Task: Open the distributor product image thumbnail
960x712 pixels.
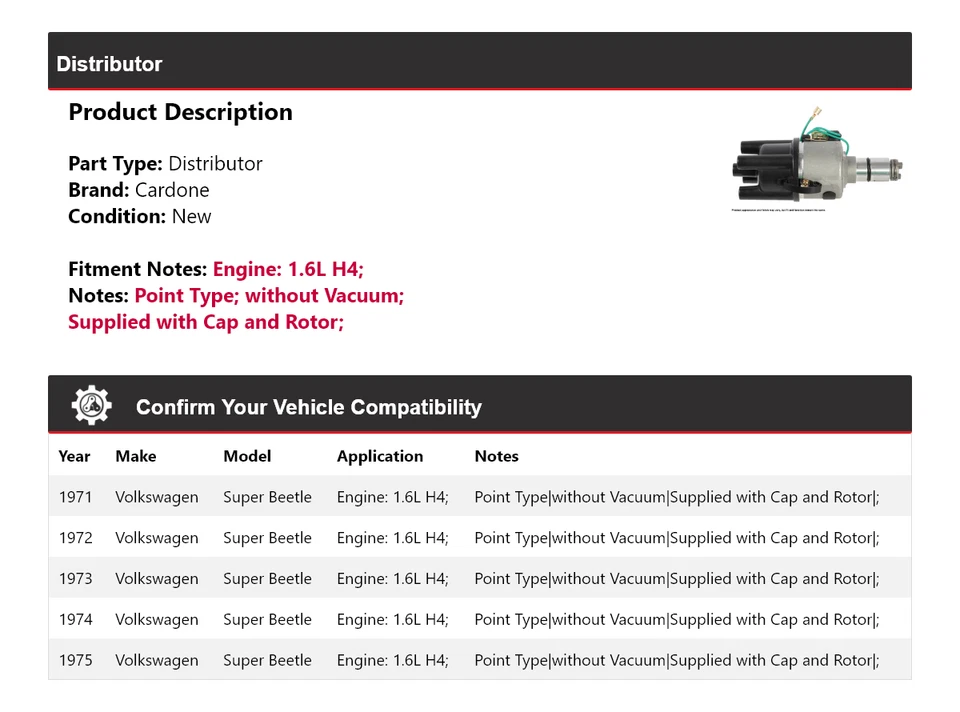Action: point(817,160)
